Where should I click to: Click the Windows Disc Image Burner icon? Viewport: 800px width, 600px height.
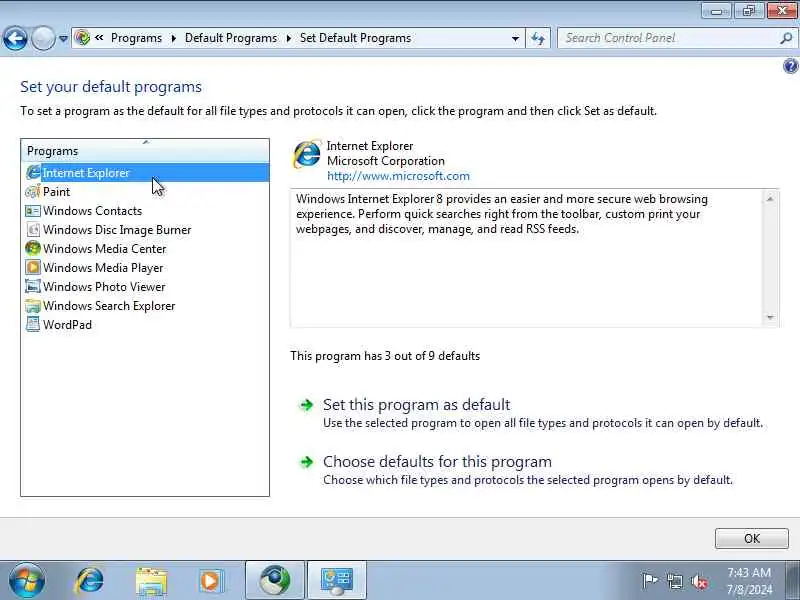pyautogui.click(x=33, y=230)
